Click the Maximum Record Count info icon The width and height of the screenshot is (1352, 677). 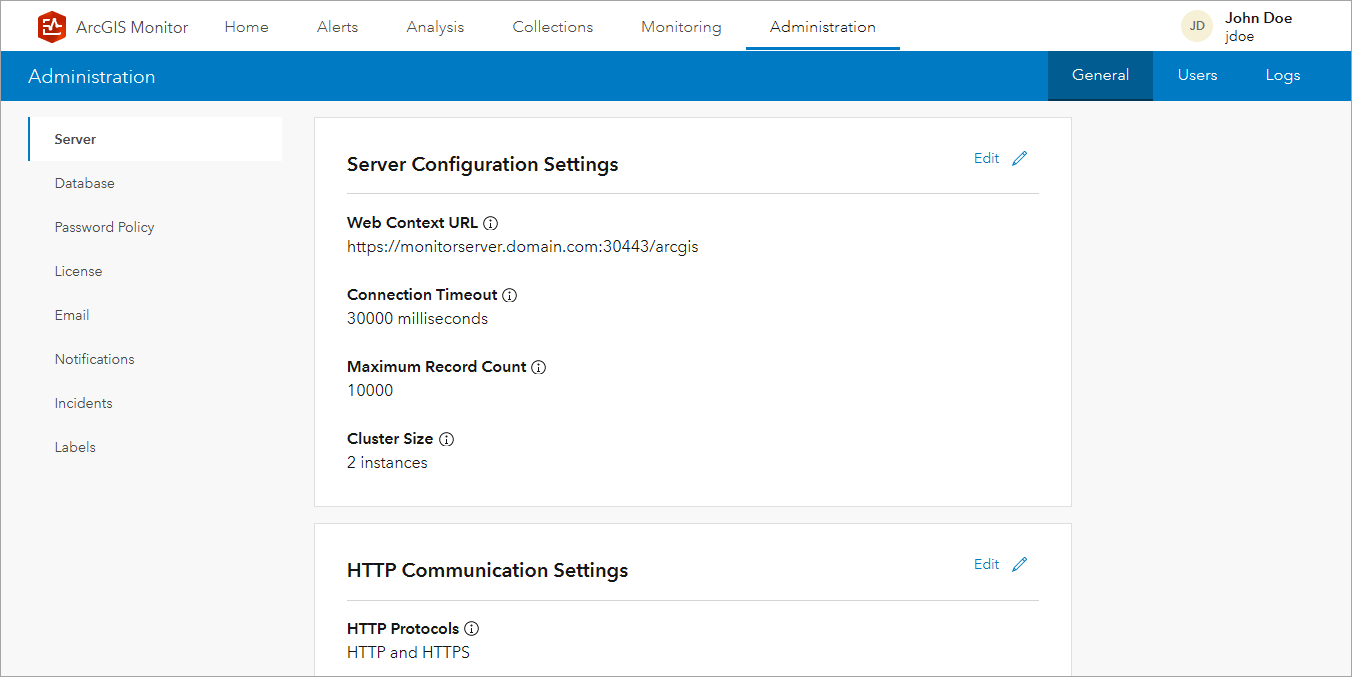[539, 367]
